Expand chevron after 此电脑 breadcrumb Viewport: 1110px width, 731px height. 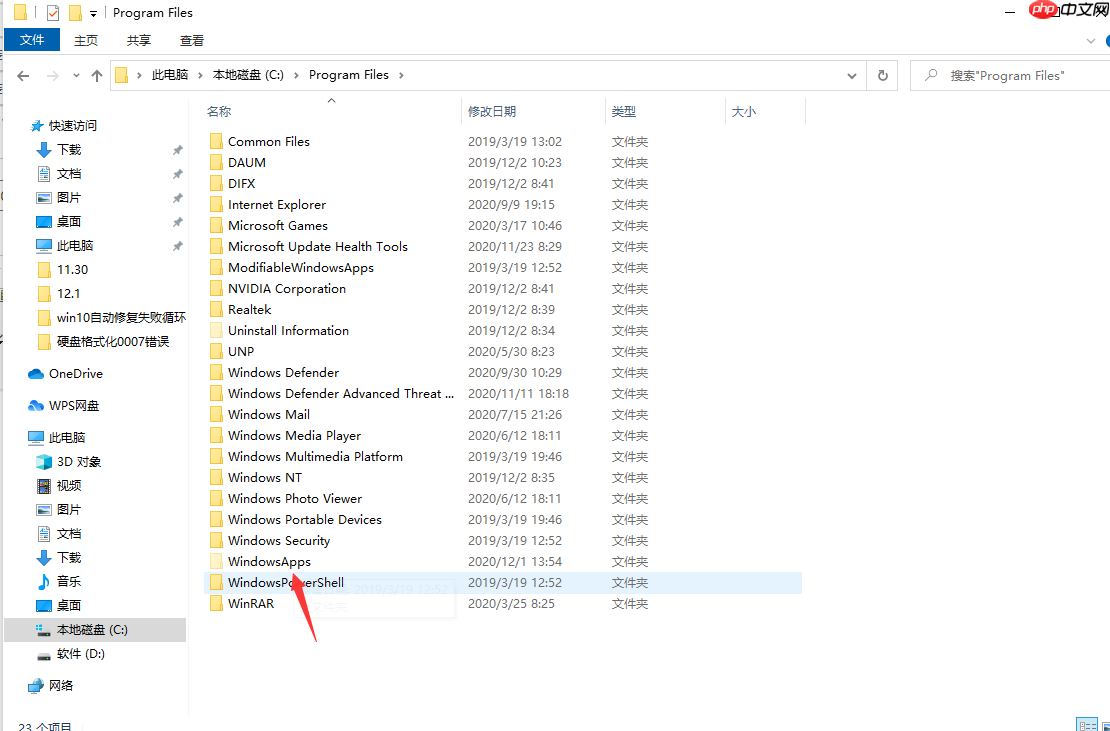click(200, 75)
